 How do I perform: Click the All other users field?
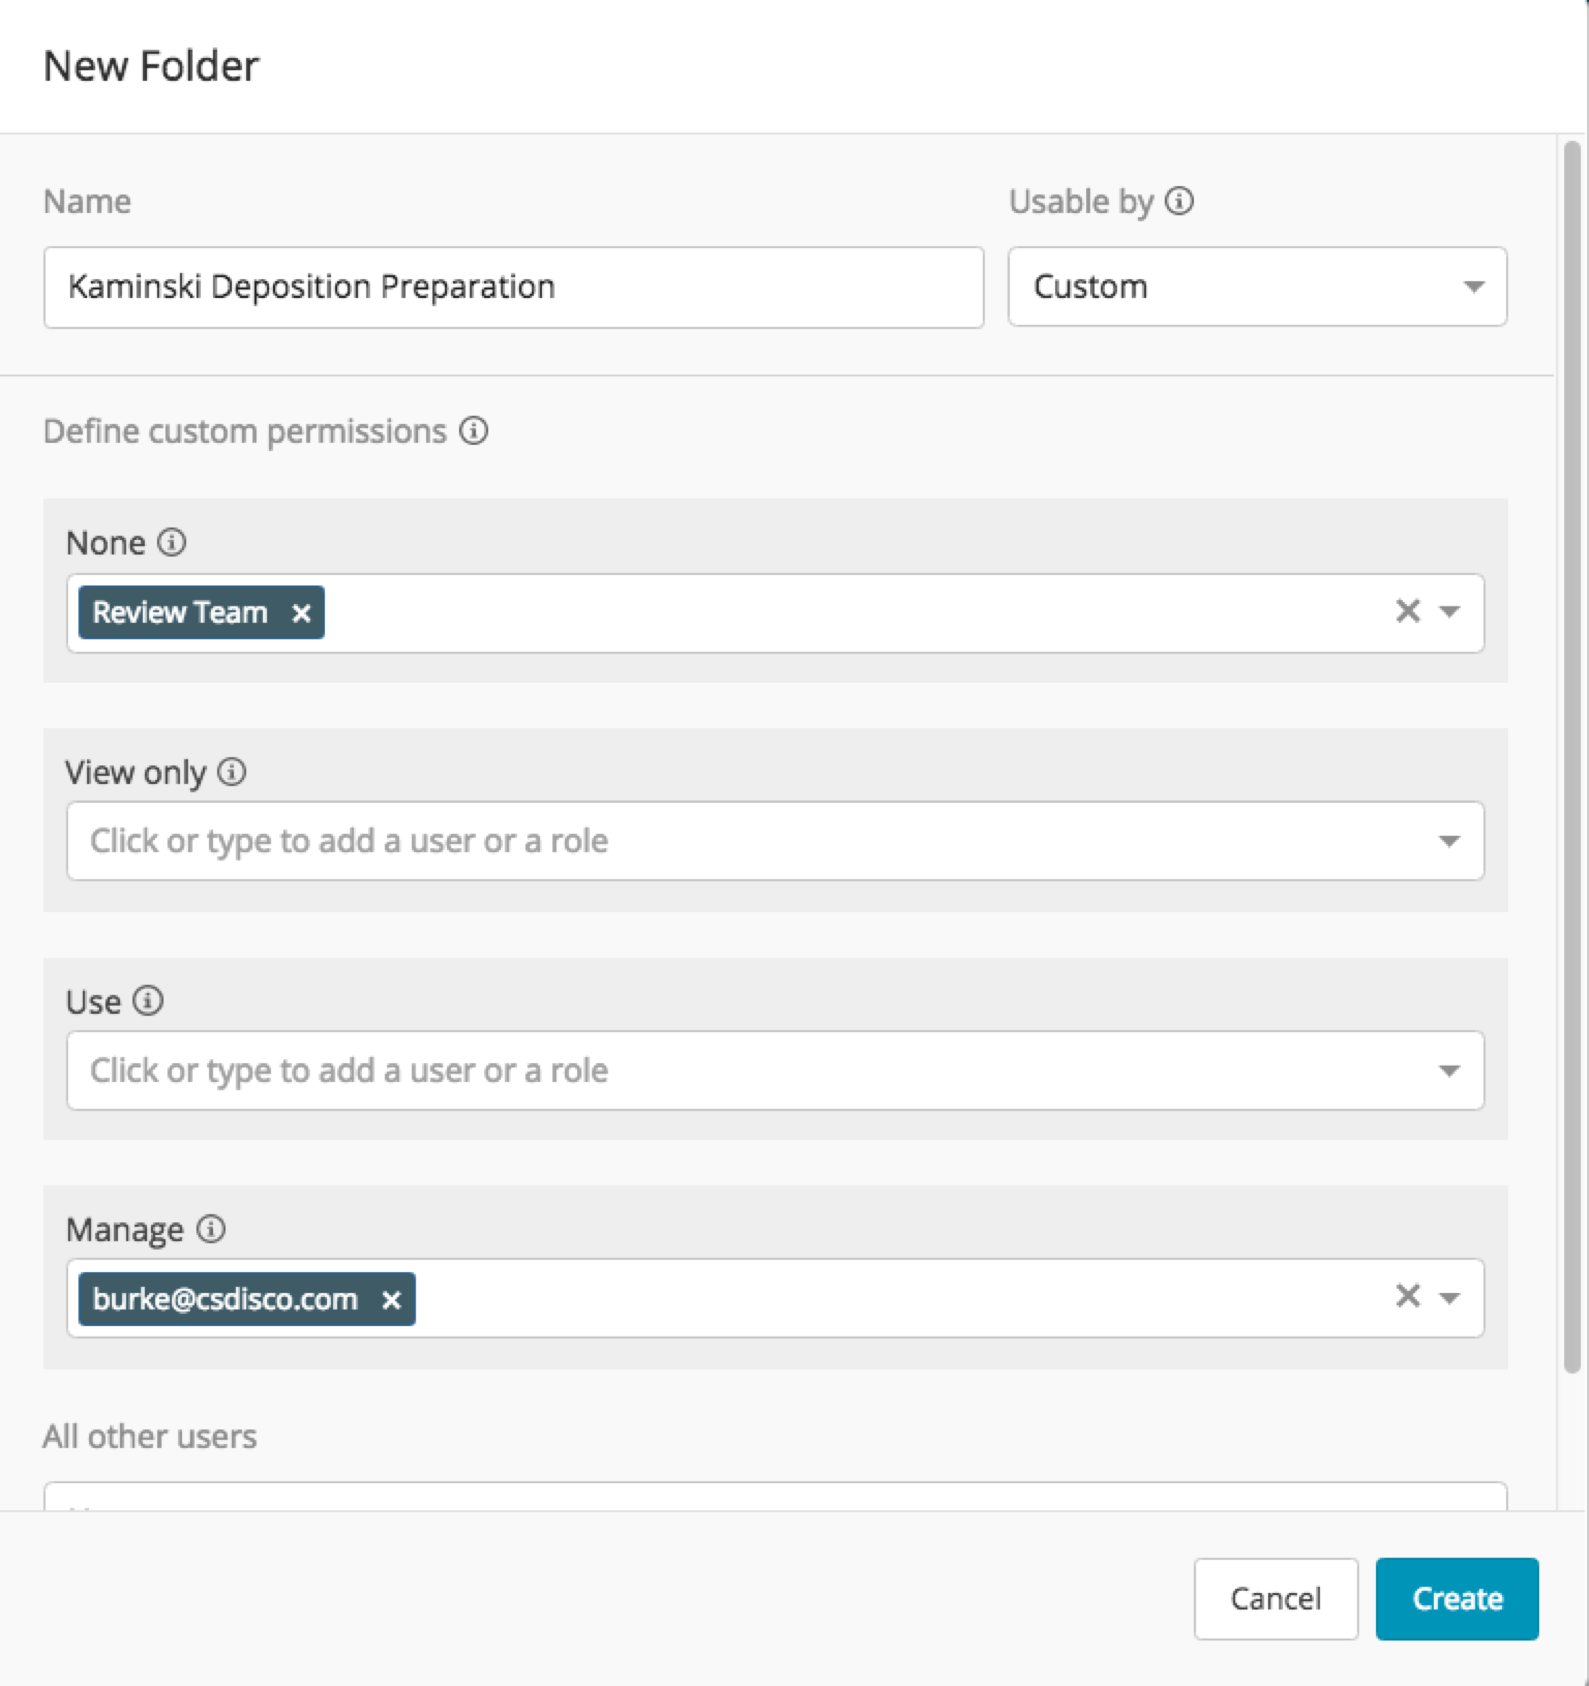click(x=775, y=1496)
